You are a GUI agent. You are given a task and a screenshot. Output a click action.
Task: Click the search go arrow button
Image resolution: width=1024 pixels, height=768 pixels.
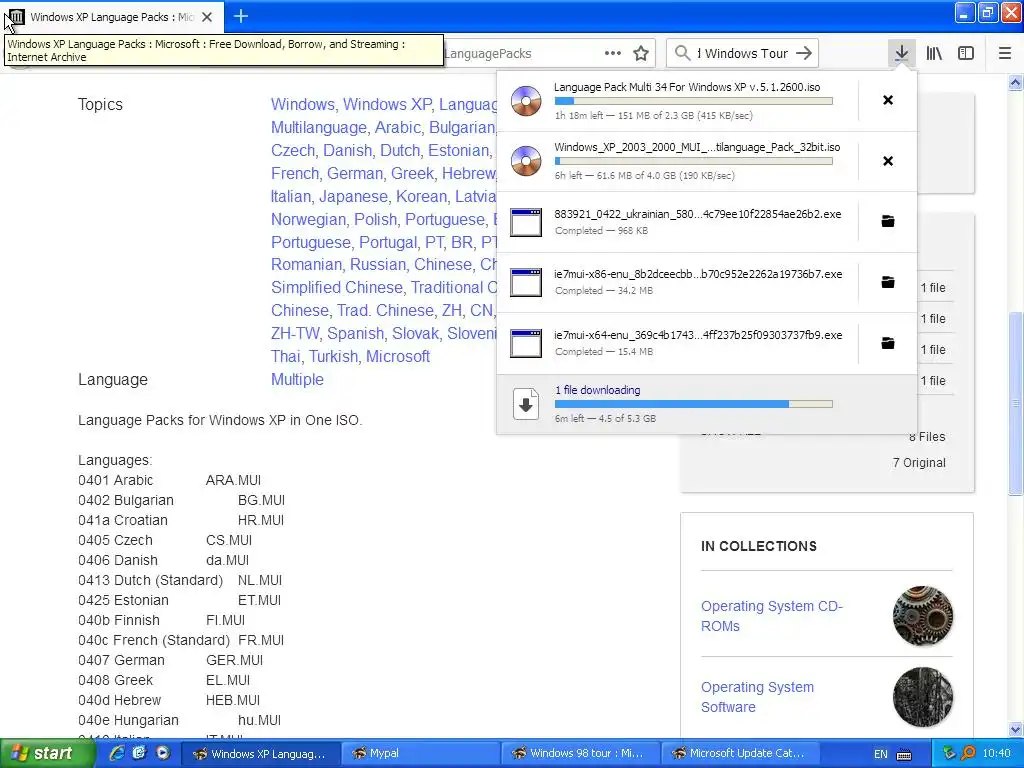pyautogui.click(x=804, y=53)
